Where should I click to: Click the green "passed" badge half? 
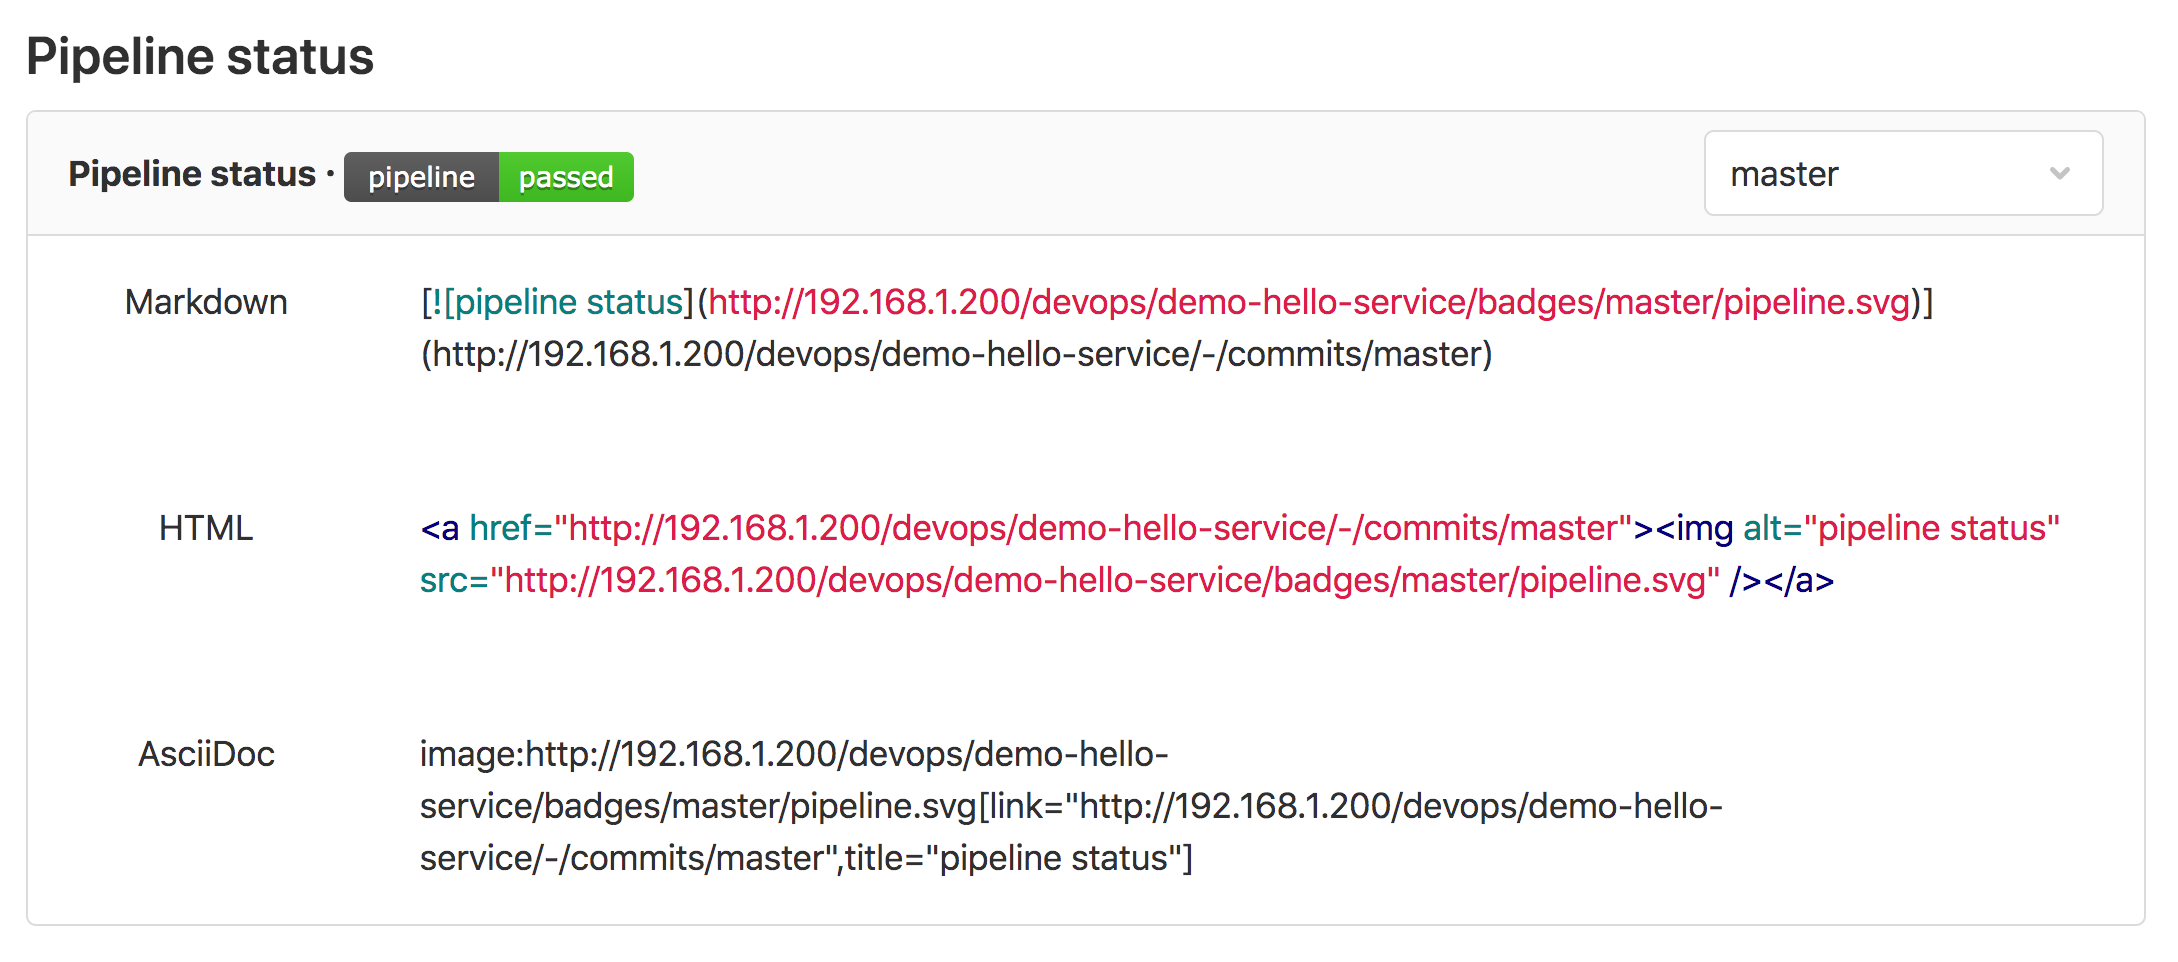tap(566, 177)
